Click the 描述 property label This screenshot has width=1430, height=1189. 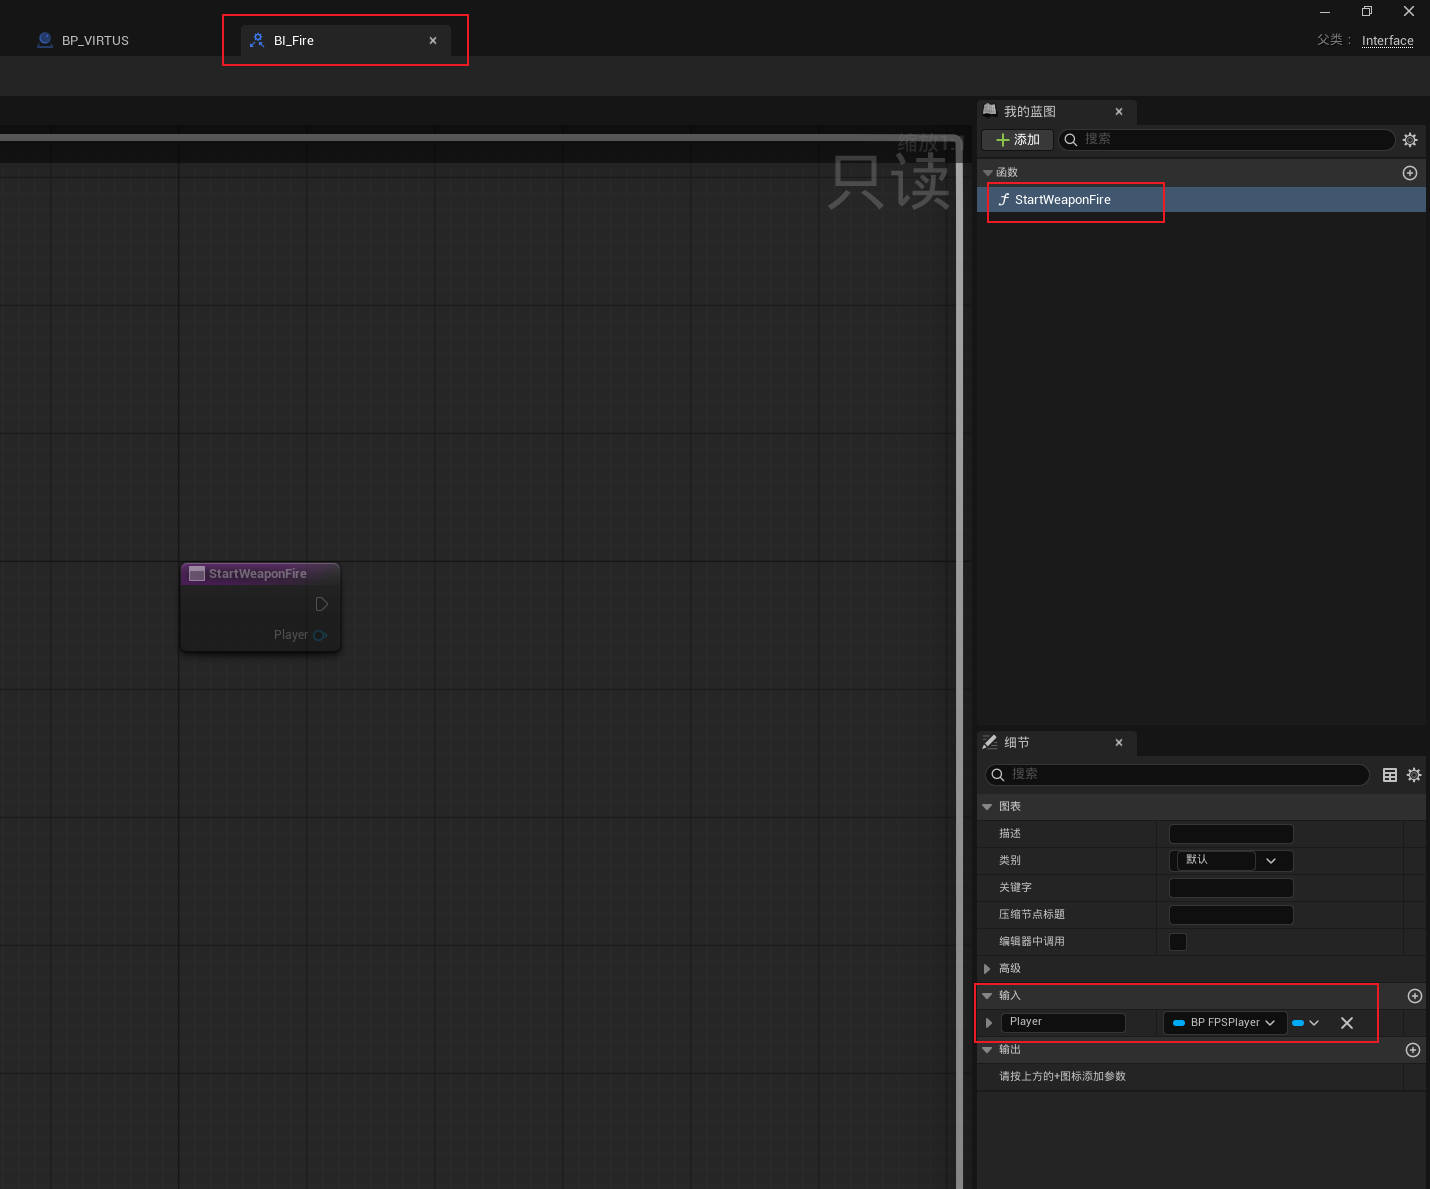pos(1010,834)
